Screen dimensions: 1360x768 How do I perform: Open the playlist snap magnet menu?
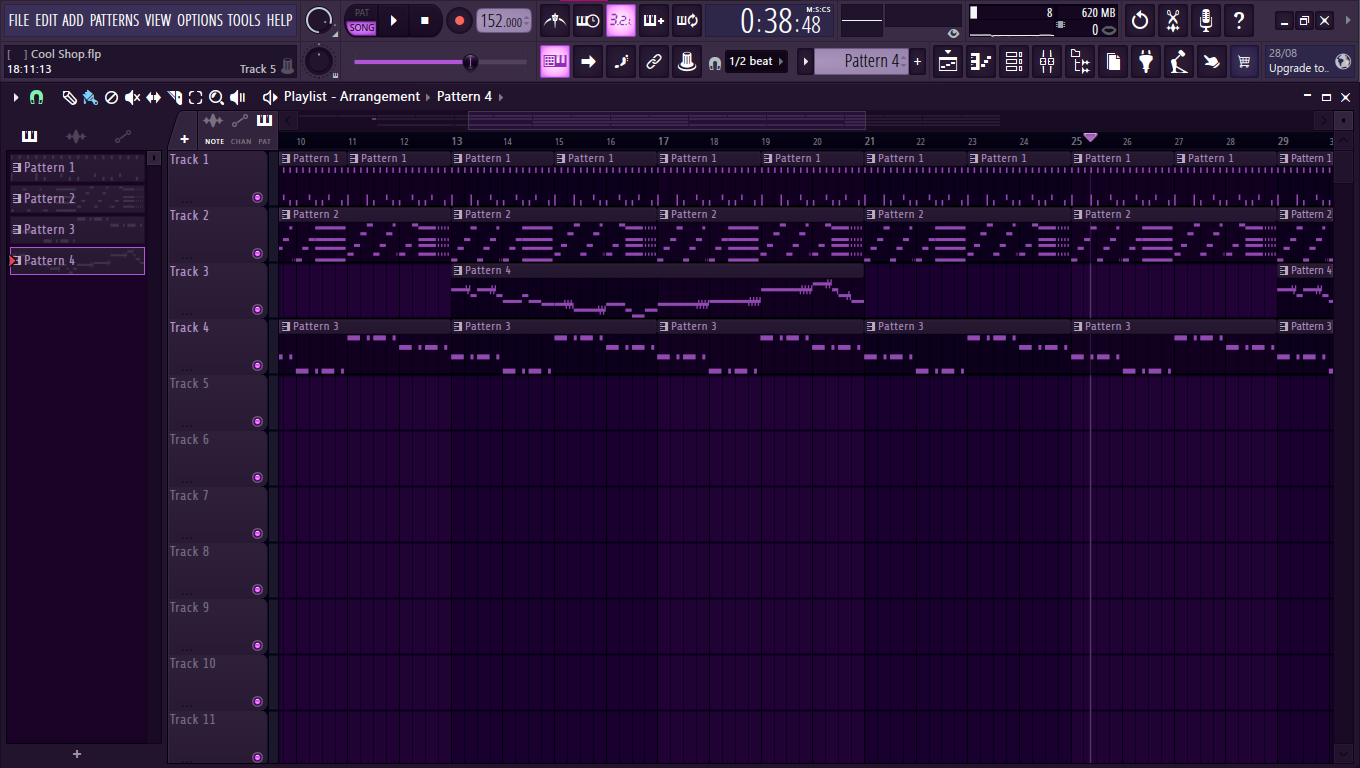point(37,97)
